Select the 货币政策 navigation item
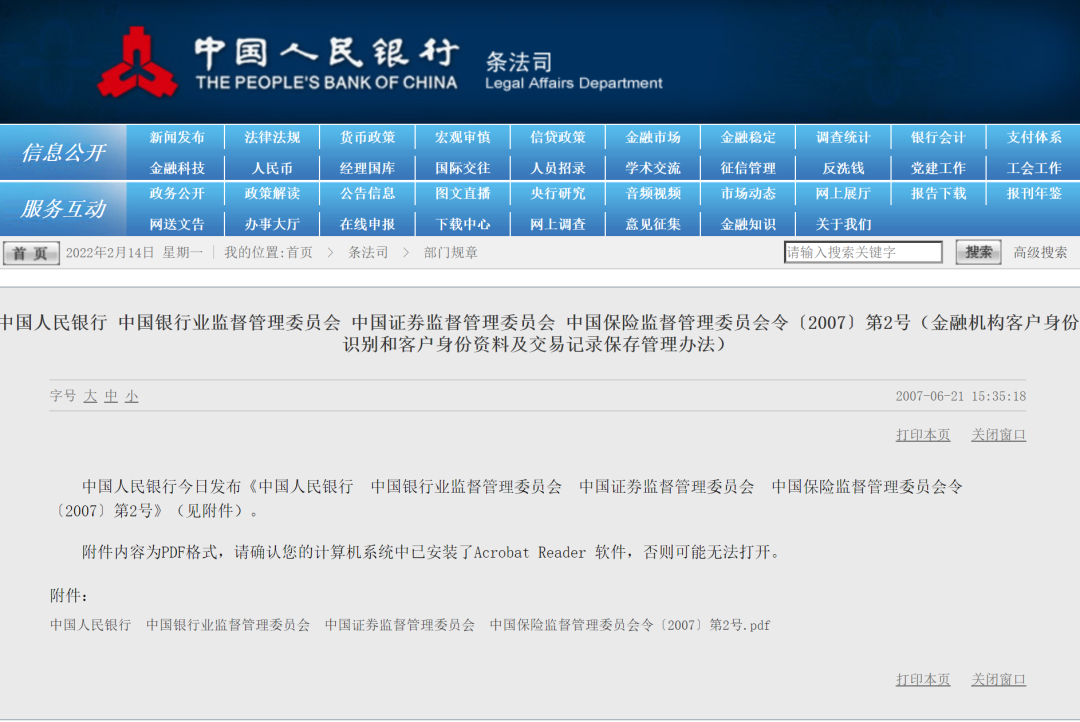The height and width of the screenshot is (722, 1080). click(366, 137)
